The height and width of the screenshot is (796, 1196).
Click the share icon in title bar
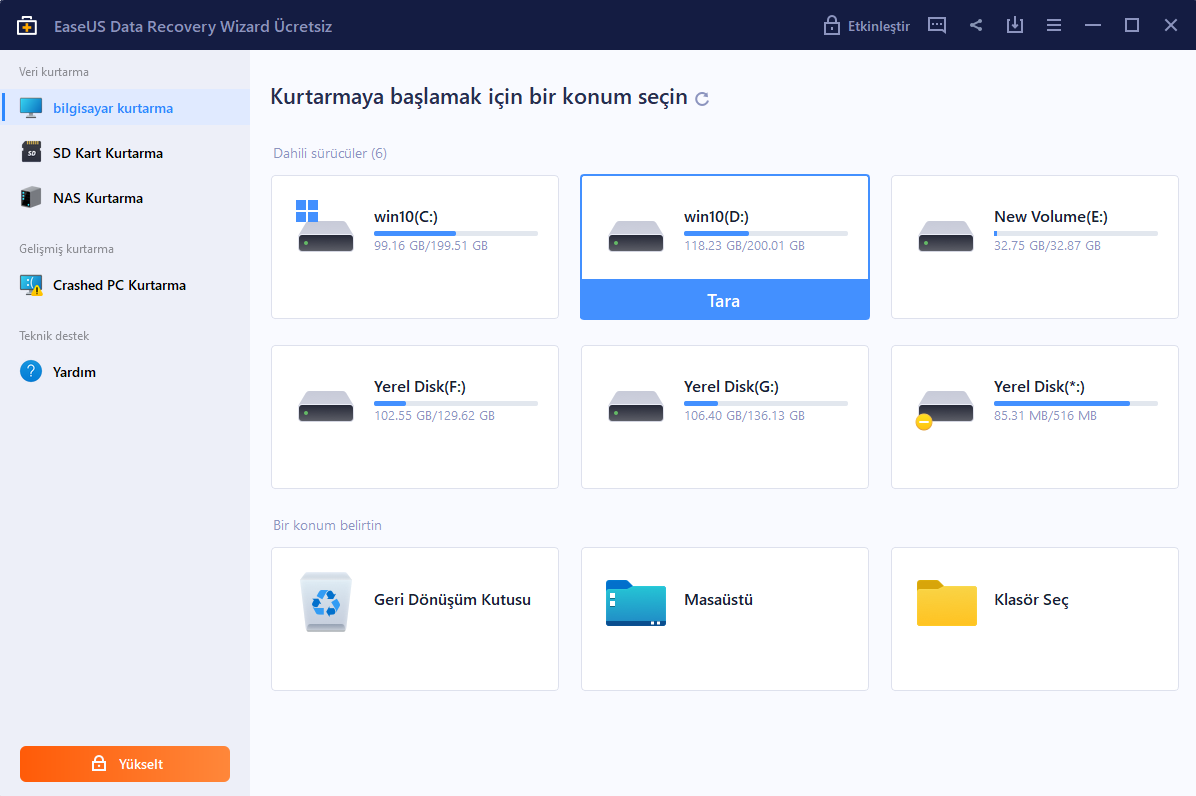[x=976, y=26]
